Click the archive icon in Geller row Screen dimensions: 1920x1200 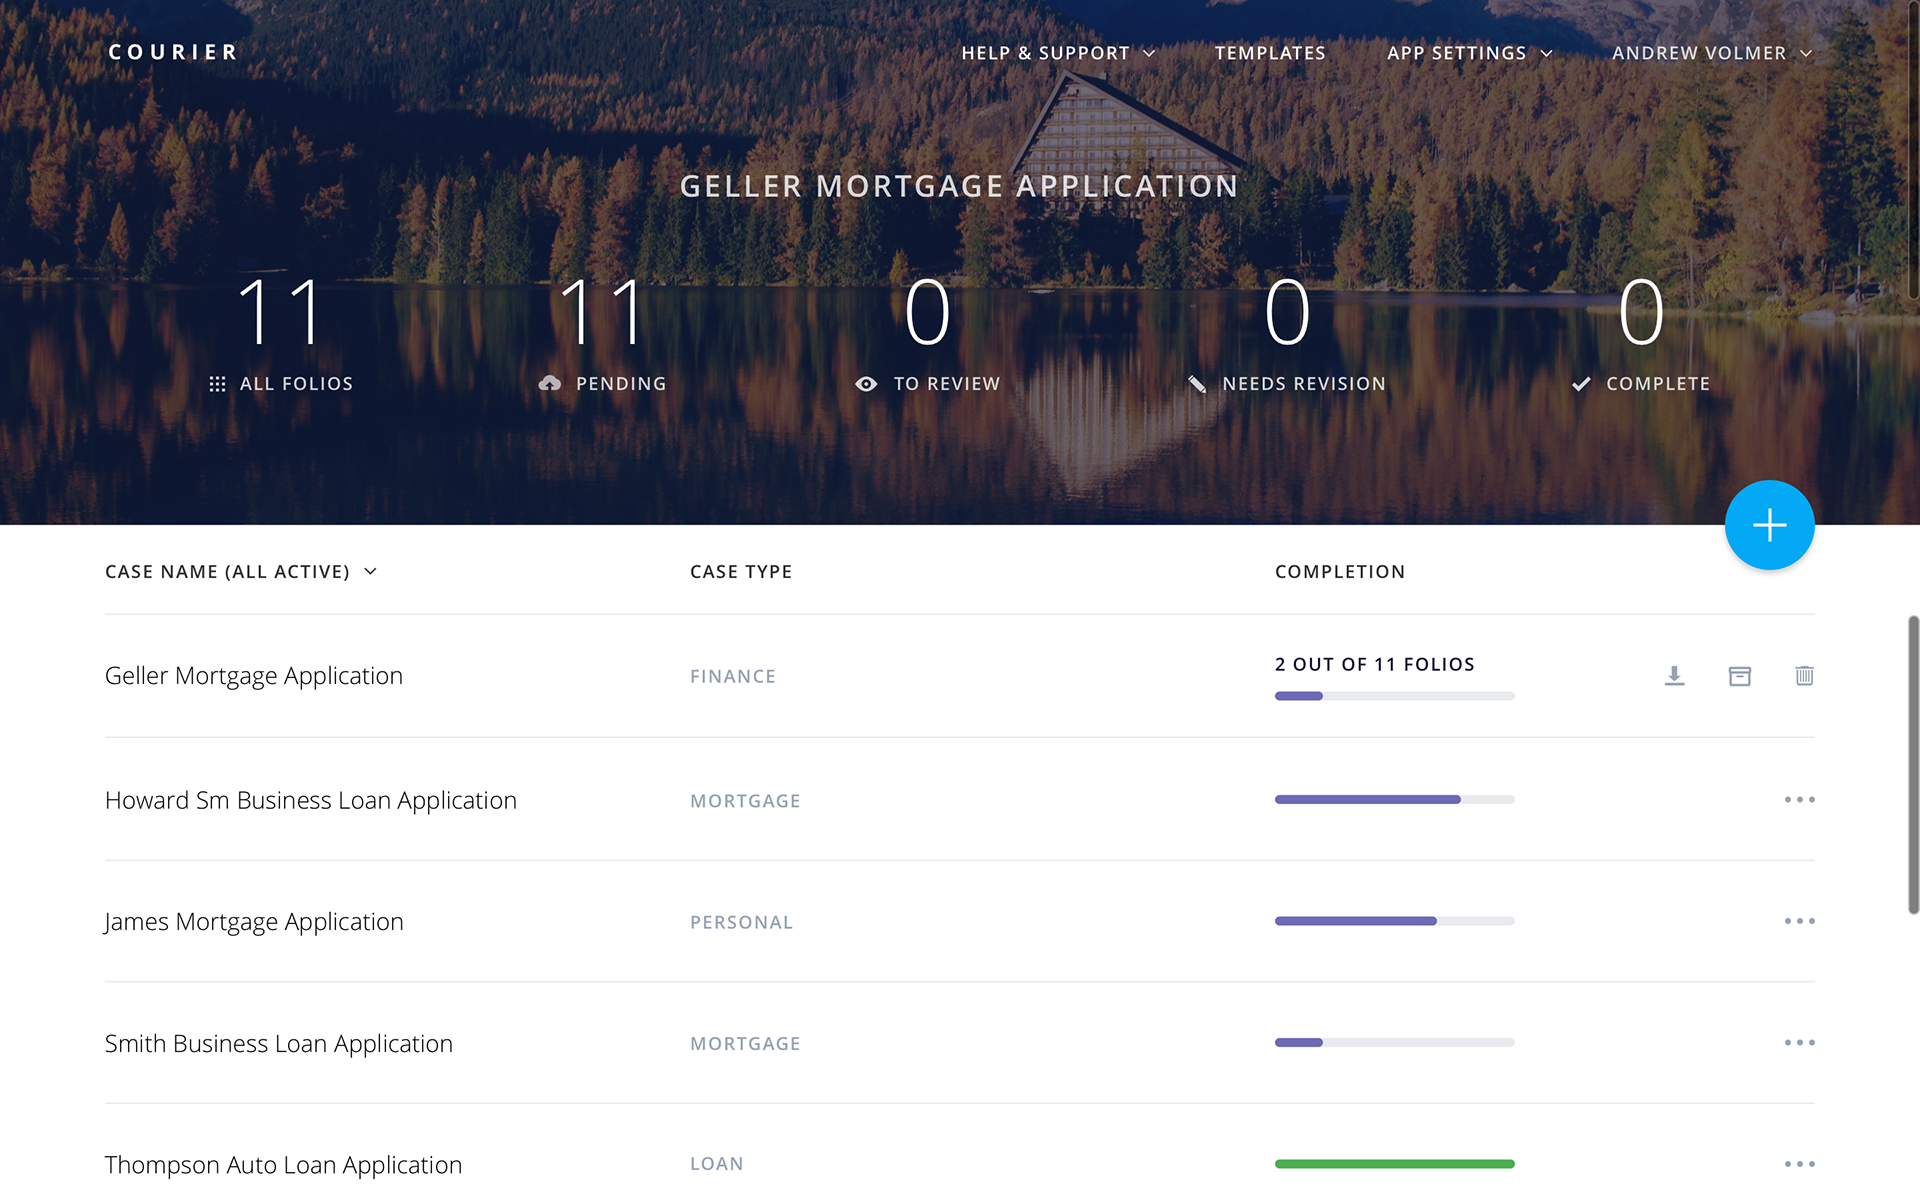[x=1739, y=676]
